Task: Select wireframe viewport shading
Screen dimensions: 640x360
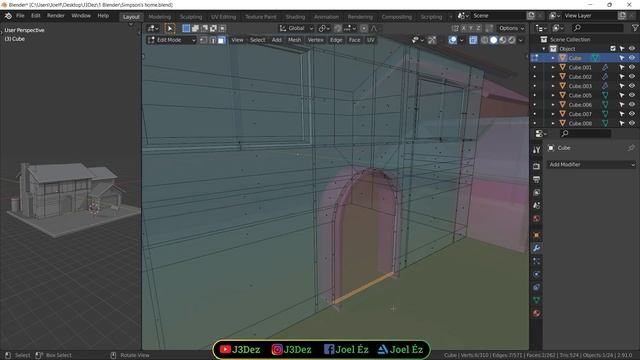Action: [x=484, y=40]
